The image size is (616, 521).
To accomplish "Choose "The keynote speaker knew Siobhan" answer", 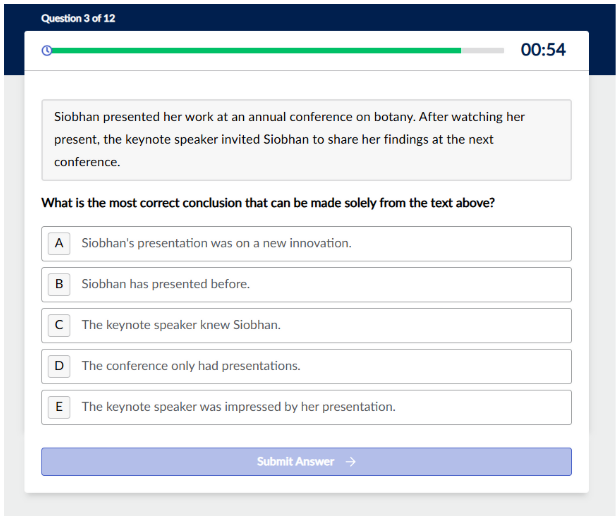I will 181,325.
